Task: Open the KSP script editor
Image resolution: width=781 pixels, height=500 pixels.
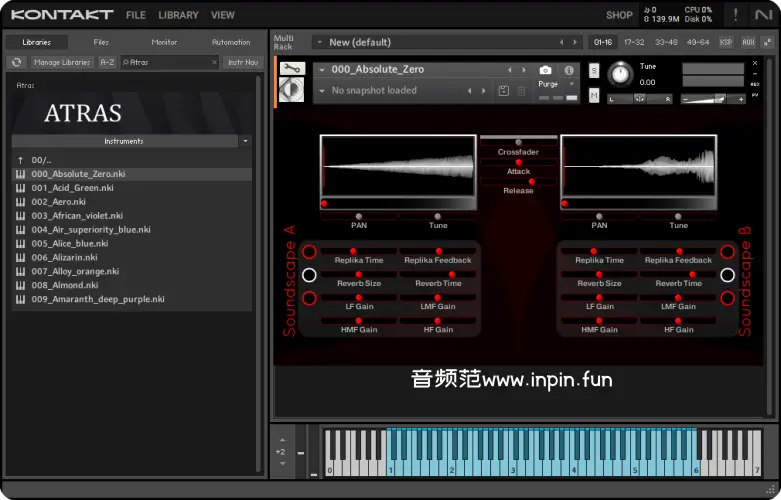Action: [x=725, y=42]
